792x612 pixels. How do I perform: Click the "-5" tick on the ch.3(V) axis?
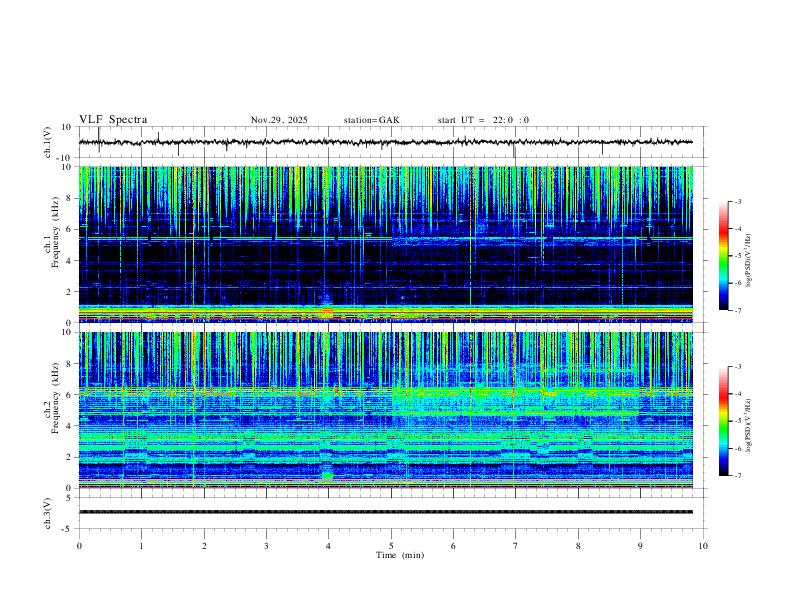tap(68, 529)
